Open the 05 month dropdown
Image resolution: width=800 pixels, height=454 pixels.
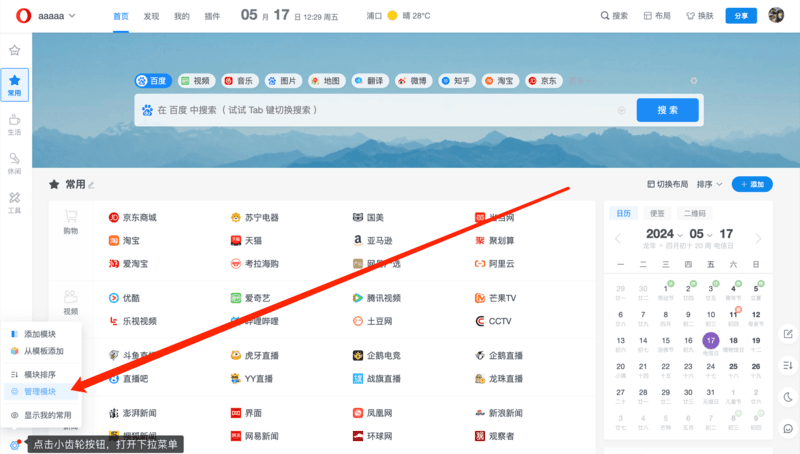tap(701, 234)
